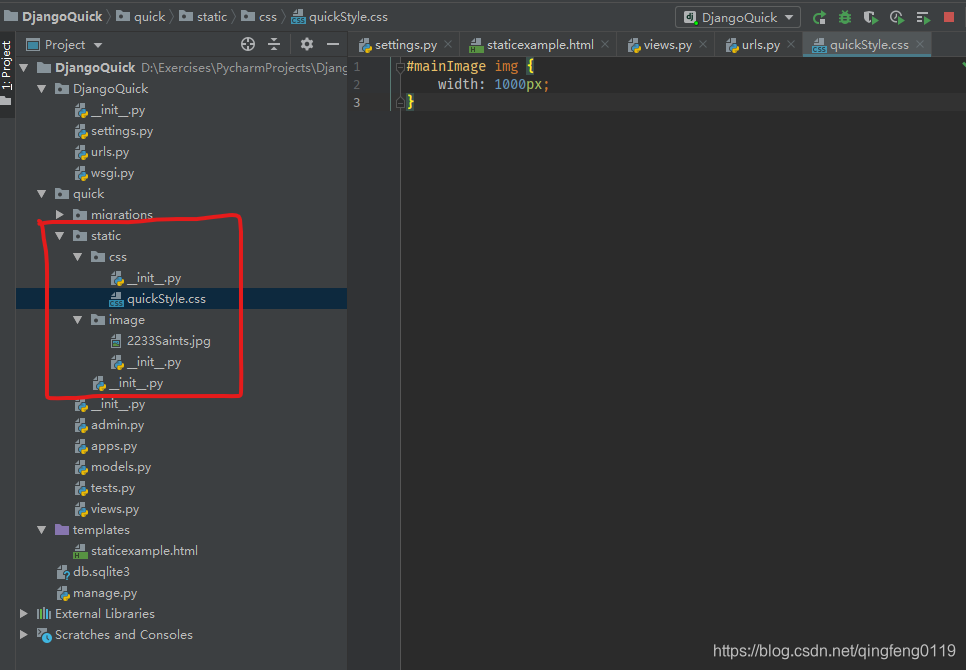Click the DjangoQuick breadcrumb in navigation bar

(53, 17)
